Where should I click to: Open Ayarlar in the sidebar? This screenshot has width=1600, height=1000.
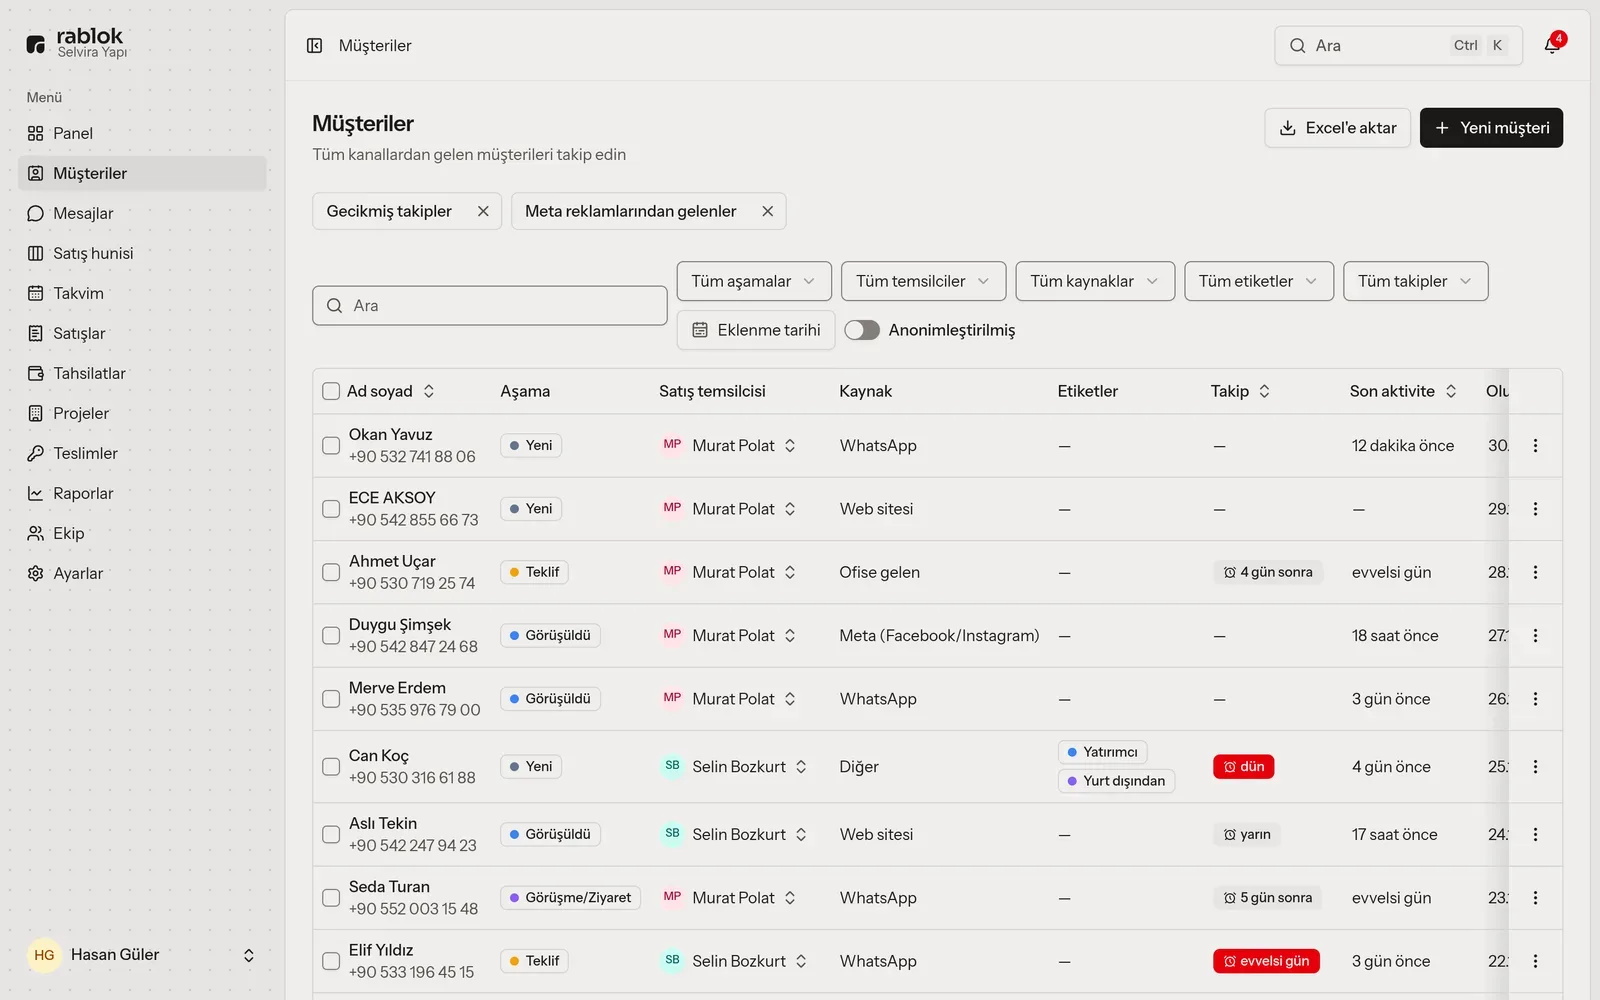click(142, 573)
